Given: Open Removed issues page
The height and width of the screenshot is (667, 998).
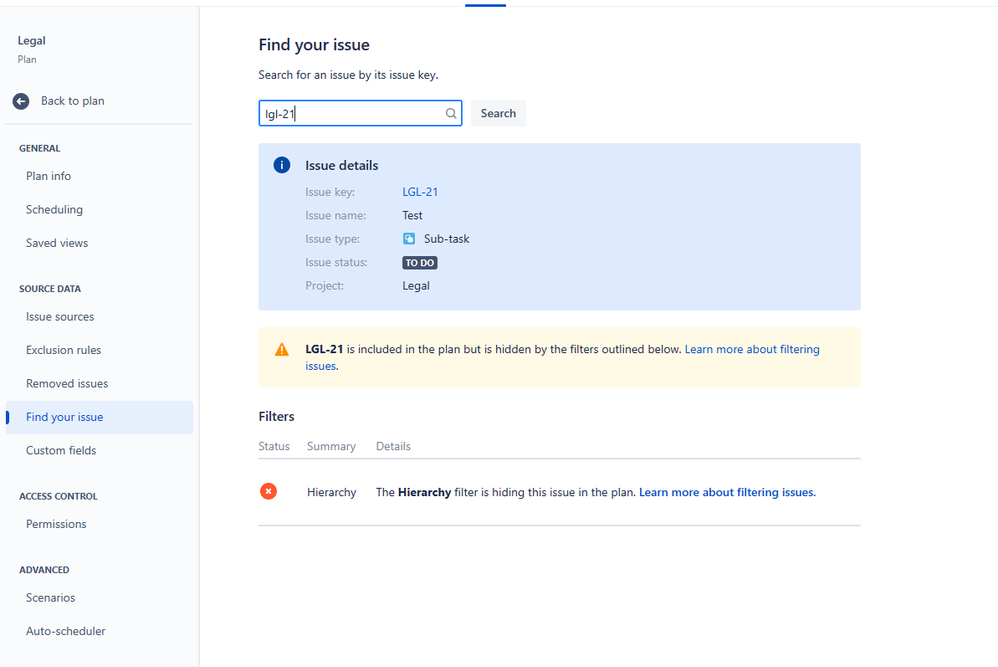Looking at the screenshot, I should [x=67, y=384].
